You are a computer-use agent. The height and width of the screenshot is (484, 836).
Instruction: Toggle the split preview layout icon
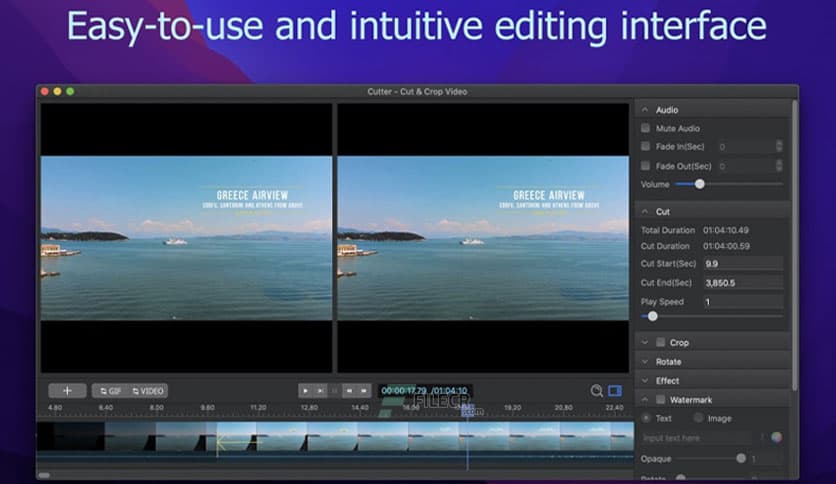(615, 391)
